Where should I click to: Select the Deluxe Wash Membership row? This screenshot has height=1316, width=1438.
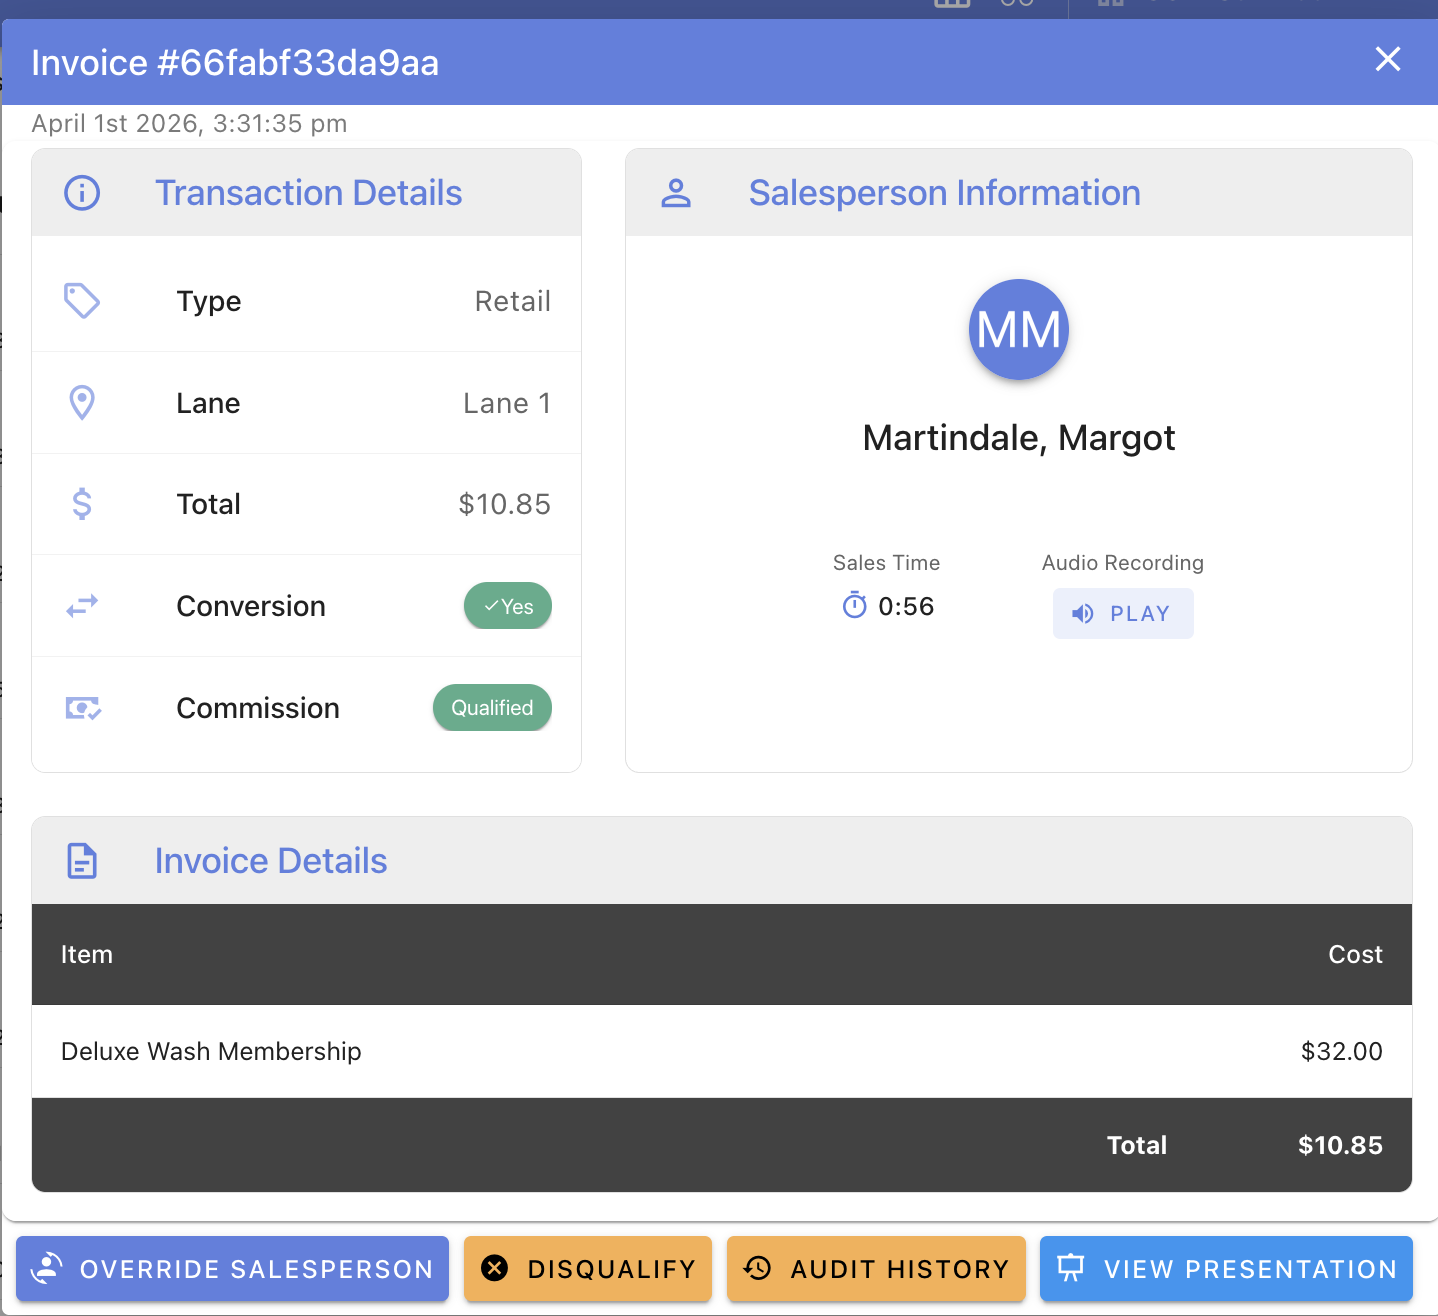coord(722,1051)
